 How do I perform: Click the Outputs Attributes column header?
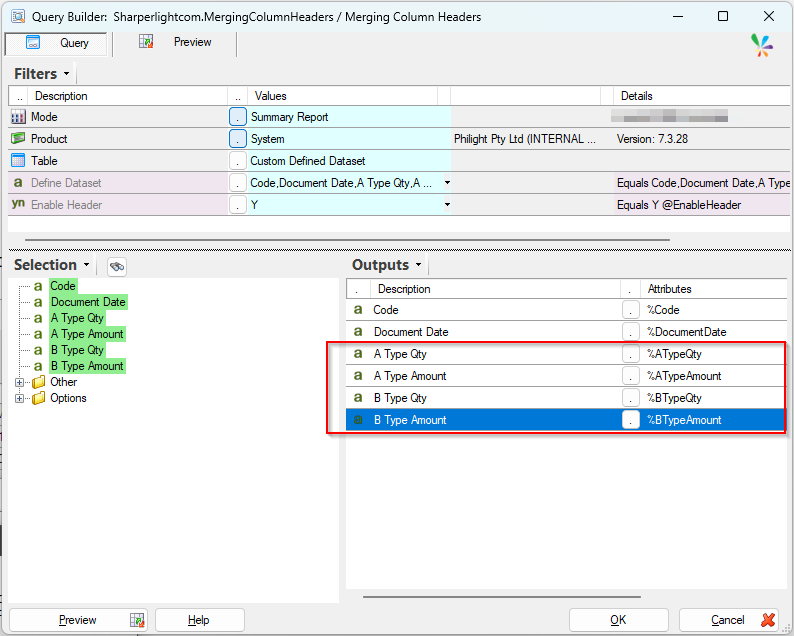coord(714,289)
